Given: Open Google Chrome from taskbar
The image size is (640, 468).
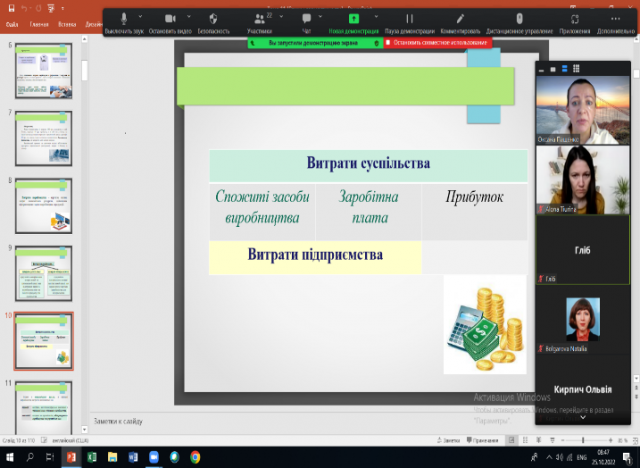Looking at the screenshot, I should [x=195, y=457].
